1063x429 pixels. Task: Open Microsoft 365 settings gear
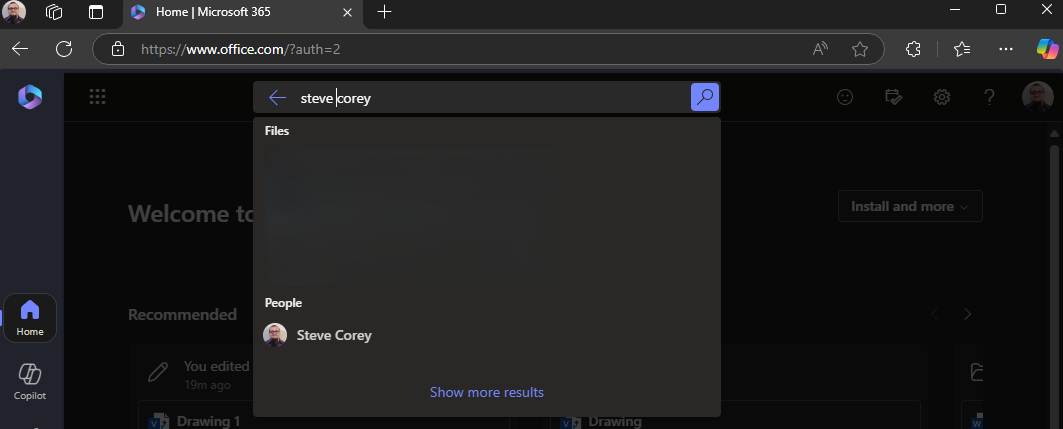coord(941,97)
